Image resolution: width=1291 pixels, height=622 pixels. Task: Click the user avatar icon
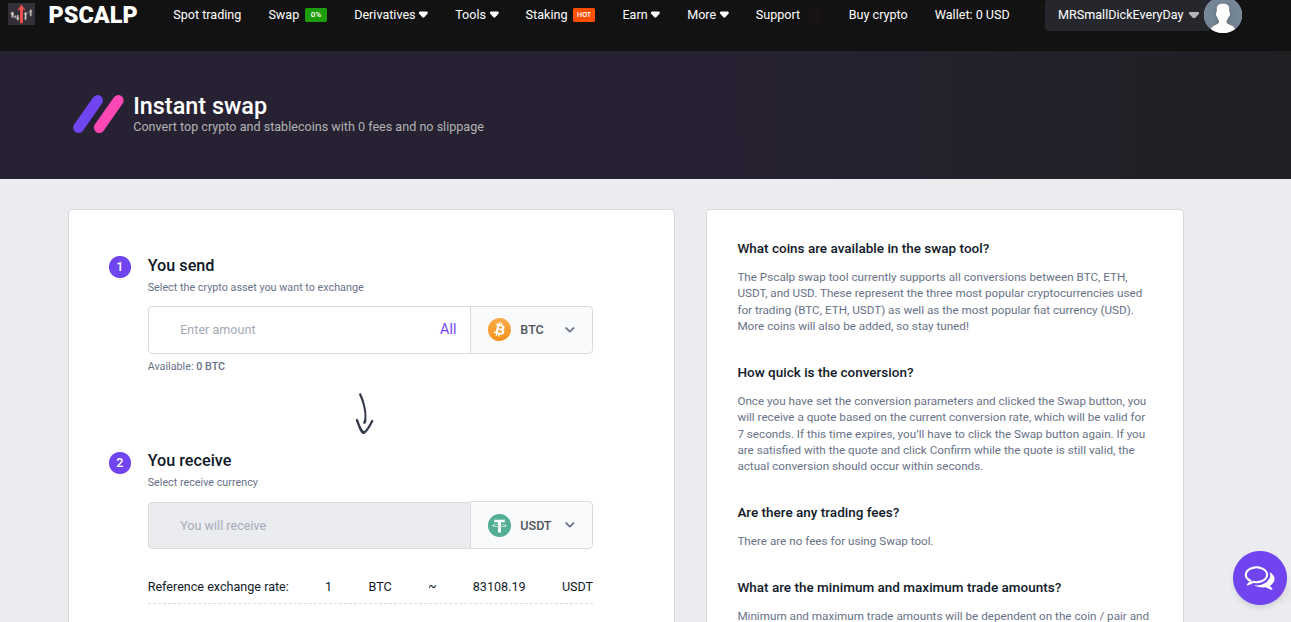1222,15
